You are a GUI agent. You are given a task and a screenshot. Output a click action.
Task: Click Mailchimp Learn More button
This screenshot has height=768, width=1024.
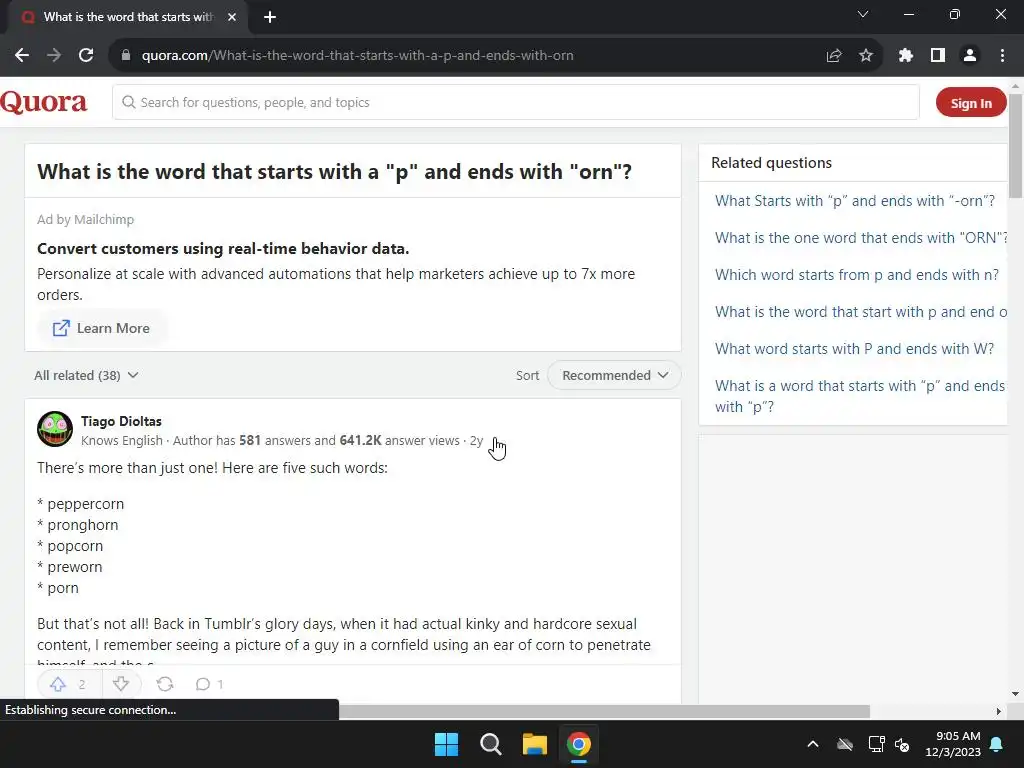point(102,328)
